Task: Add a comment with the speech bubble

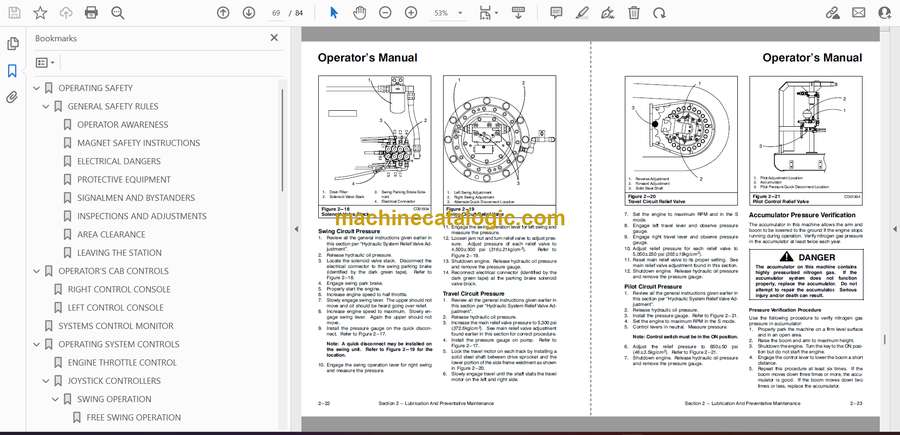Action: point(556,13)
